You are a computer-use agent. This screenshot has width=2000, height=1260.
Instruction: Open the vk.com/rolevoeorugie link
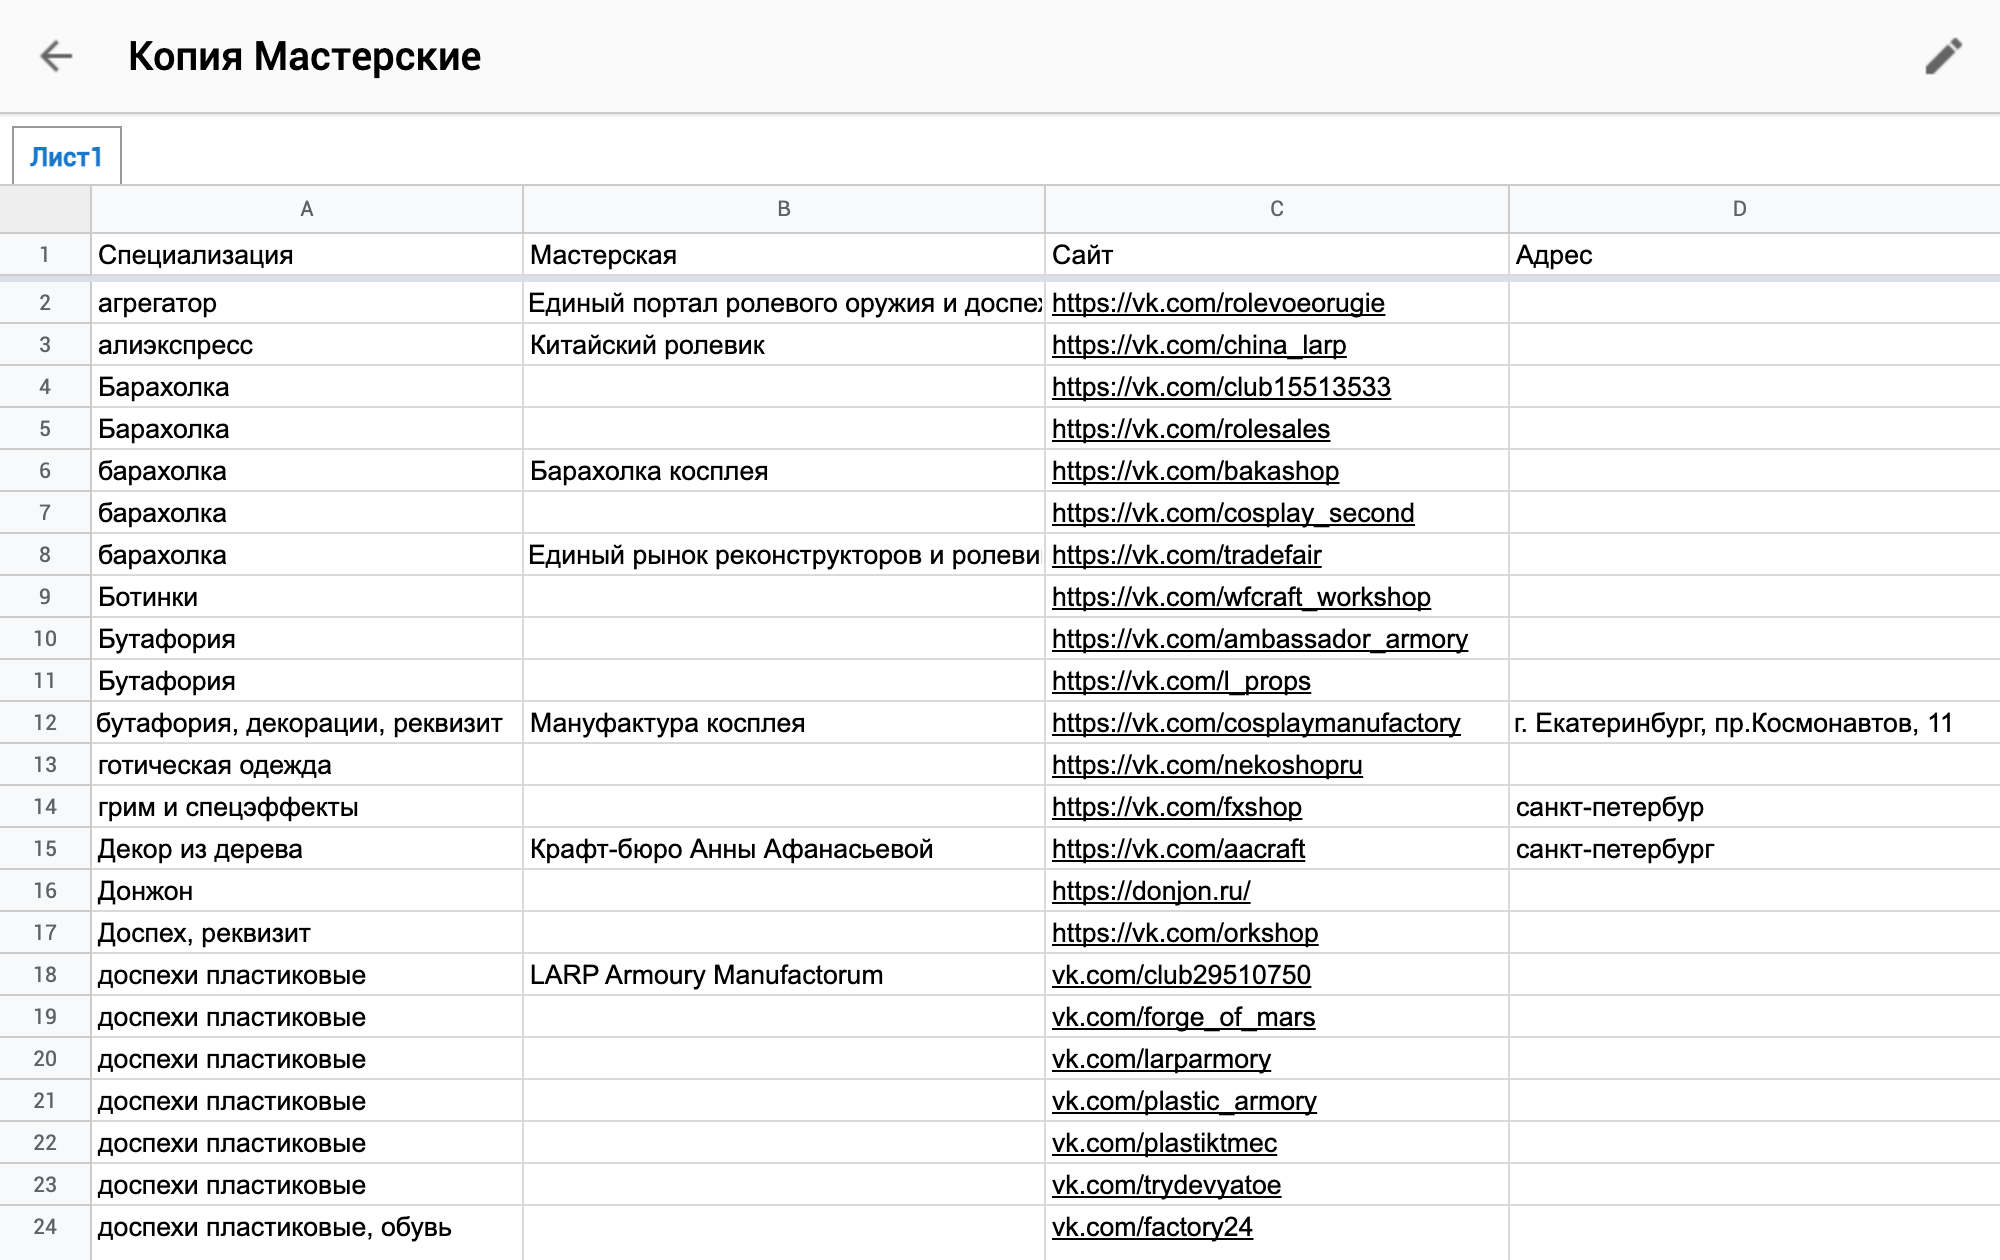[1218, 303]
